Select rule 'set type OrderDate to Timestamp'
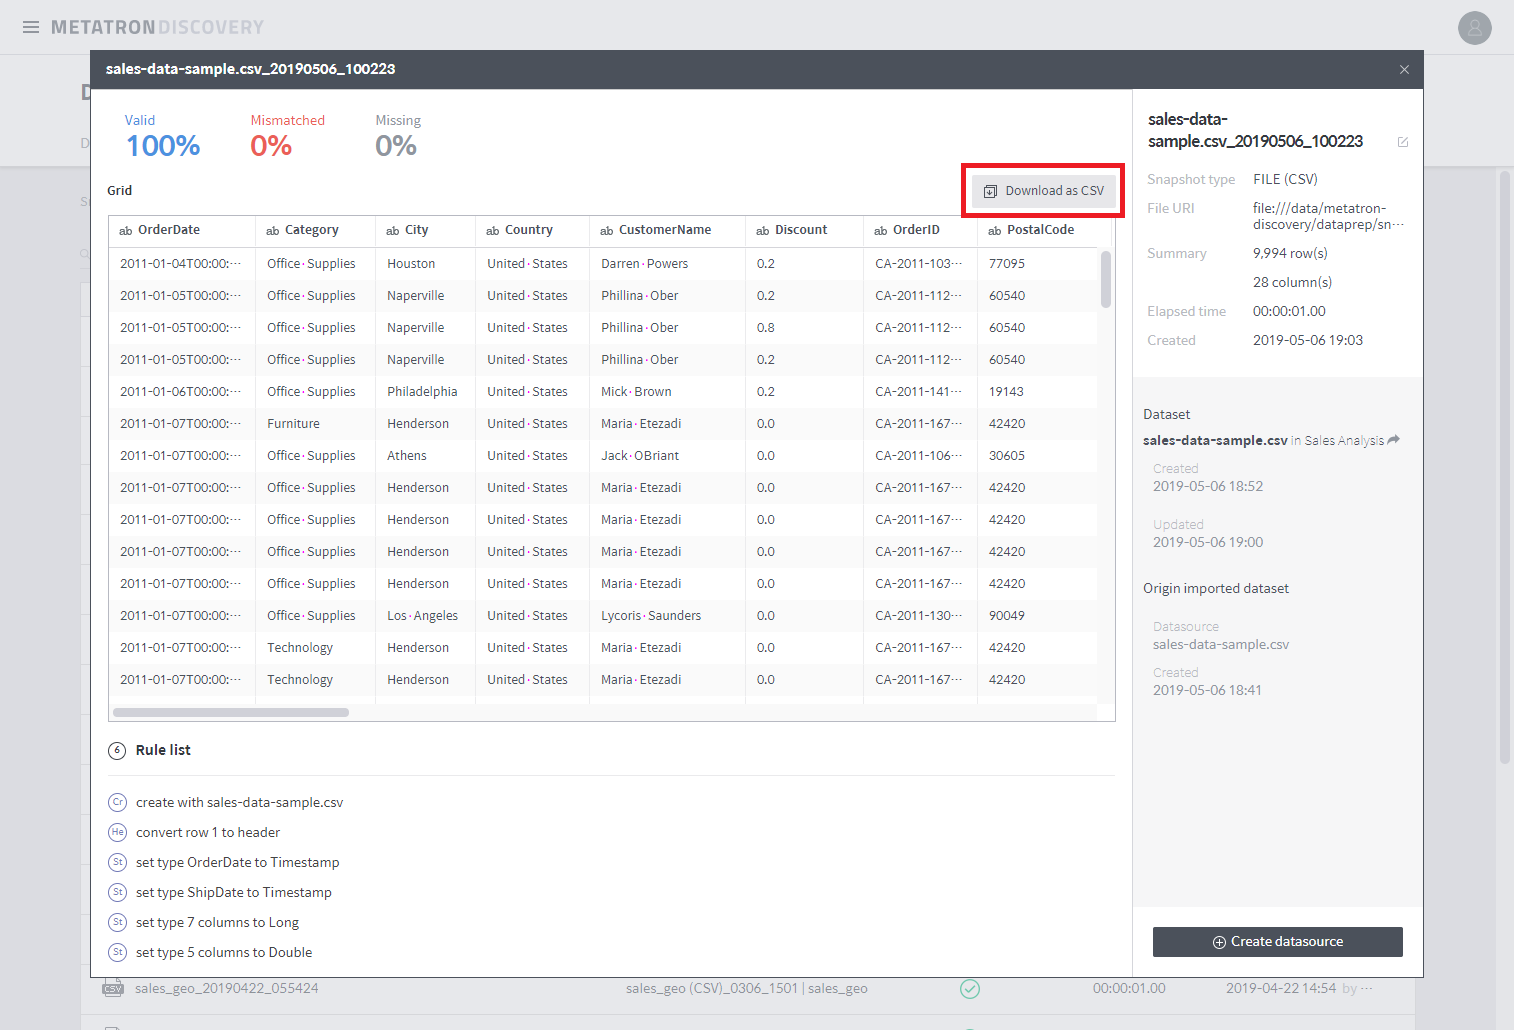 pos(237,862)
